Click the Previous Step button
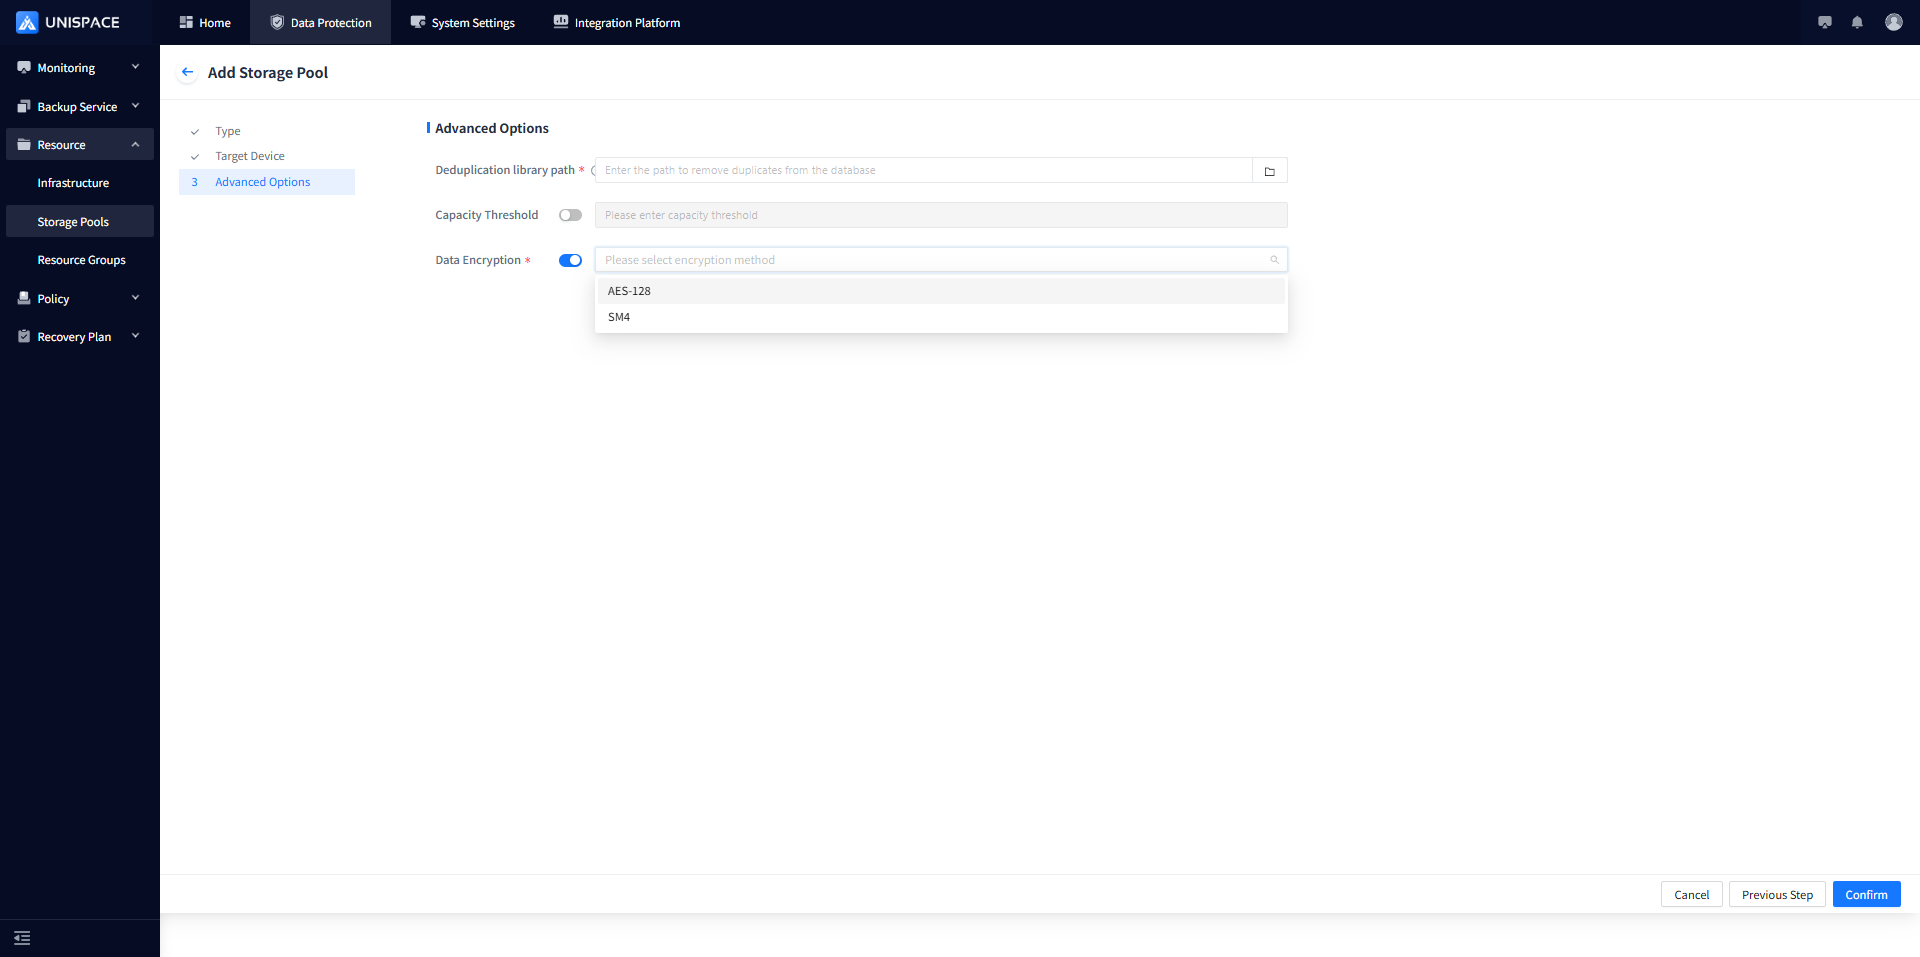 point(1777,894)
